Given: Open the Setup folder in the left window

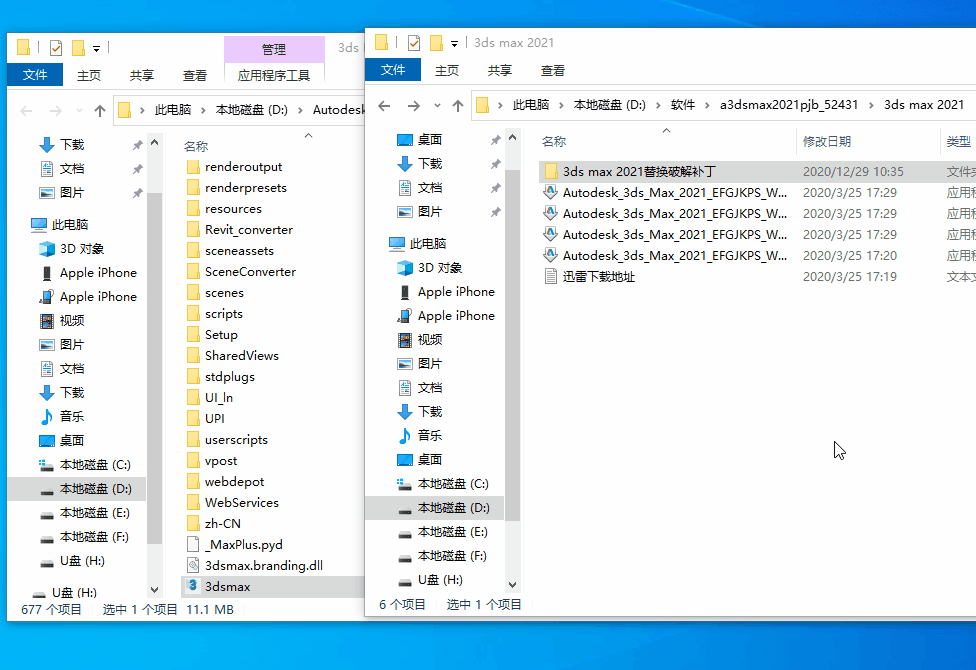Looking at the screenshot, I should pos(221,334).
